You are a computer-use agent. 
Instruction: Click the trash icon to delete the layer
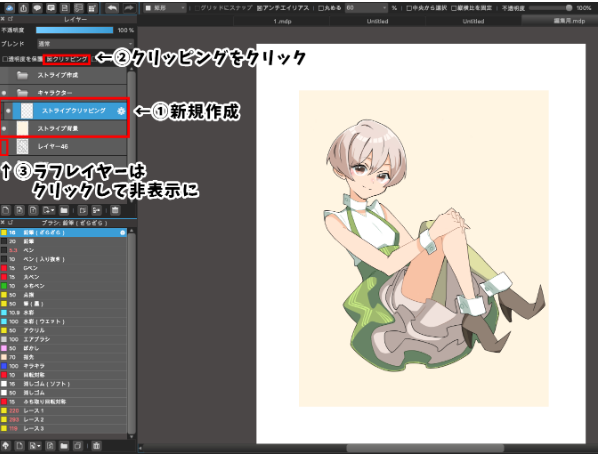coord(115,211)
